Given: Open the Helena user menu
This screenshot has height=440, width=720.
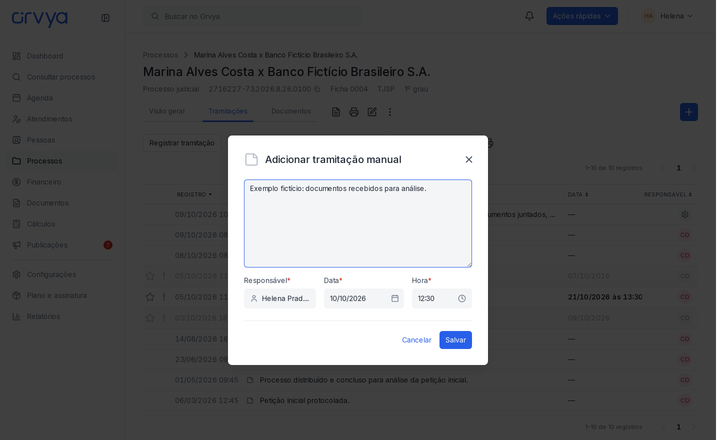Looking at the screenshot, I should click(x=667, y=16).
